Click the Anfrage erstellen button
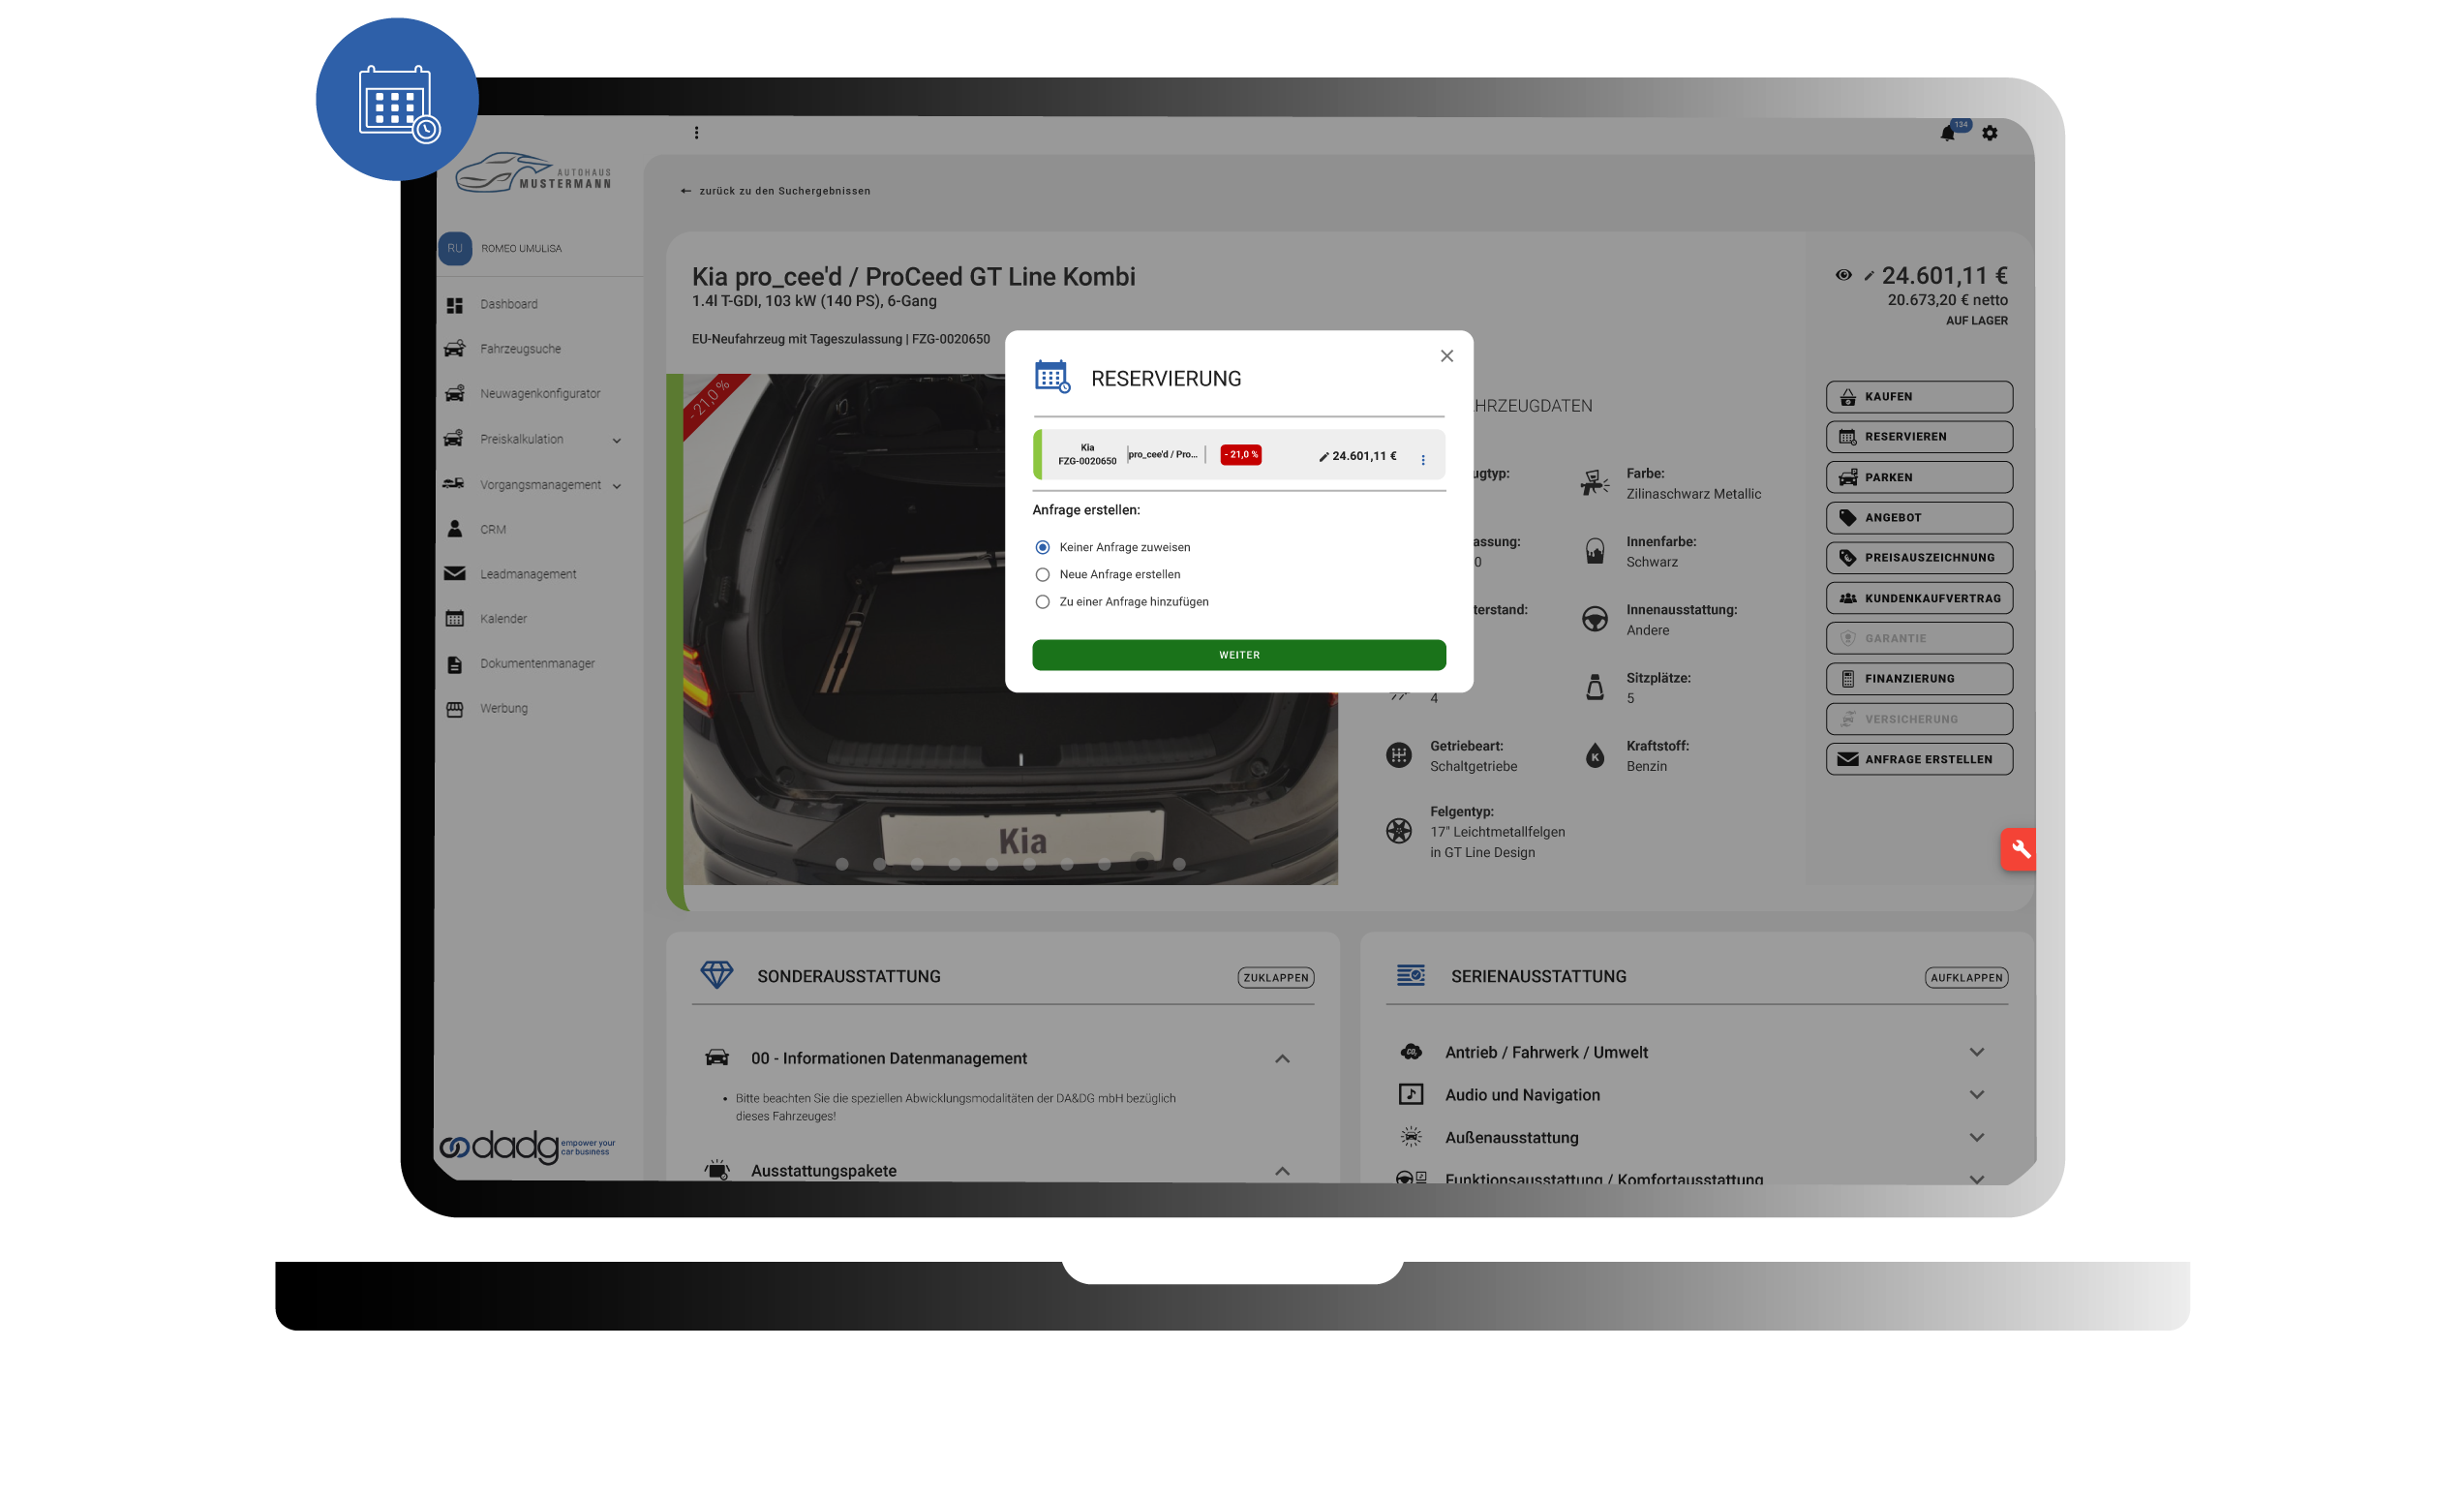Image resolution: width=2464 pixels, height=1501 pixels. pos(1919,760)
